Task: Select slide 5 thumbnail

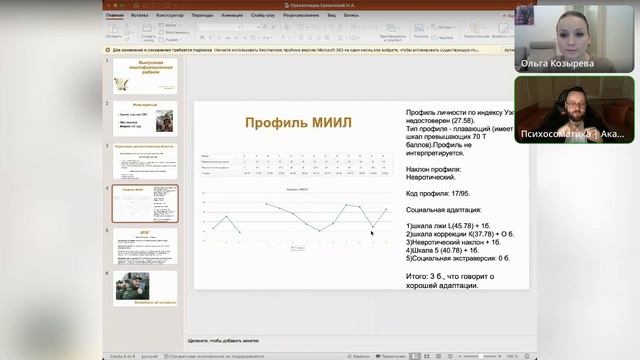Action: tap(145, 246)
